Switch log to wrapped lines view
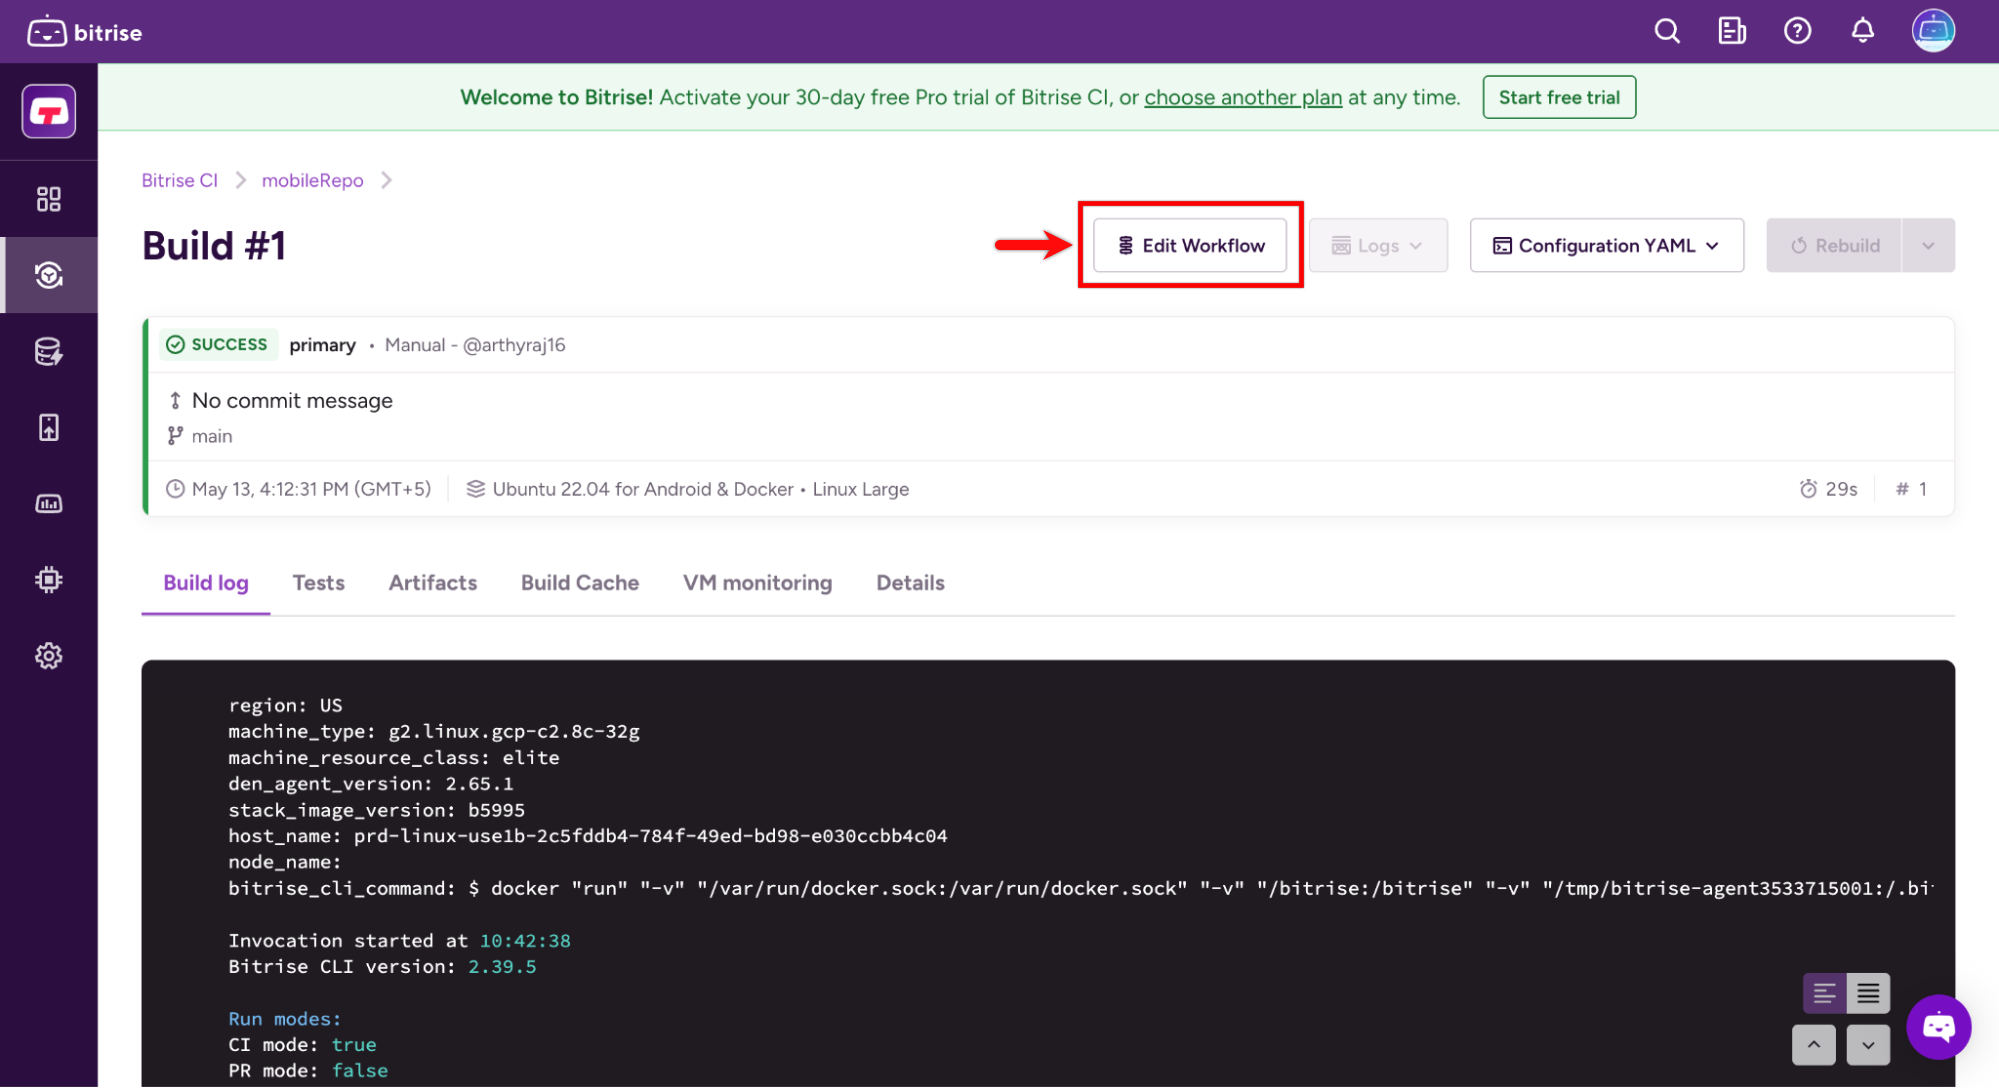The image size is (1999, 1088). (x=1868, y=993)
